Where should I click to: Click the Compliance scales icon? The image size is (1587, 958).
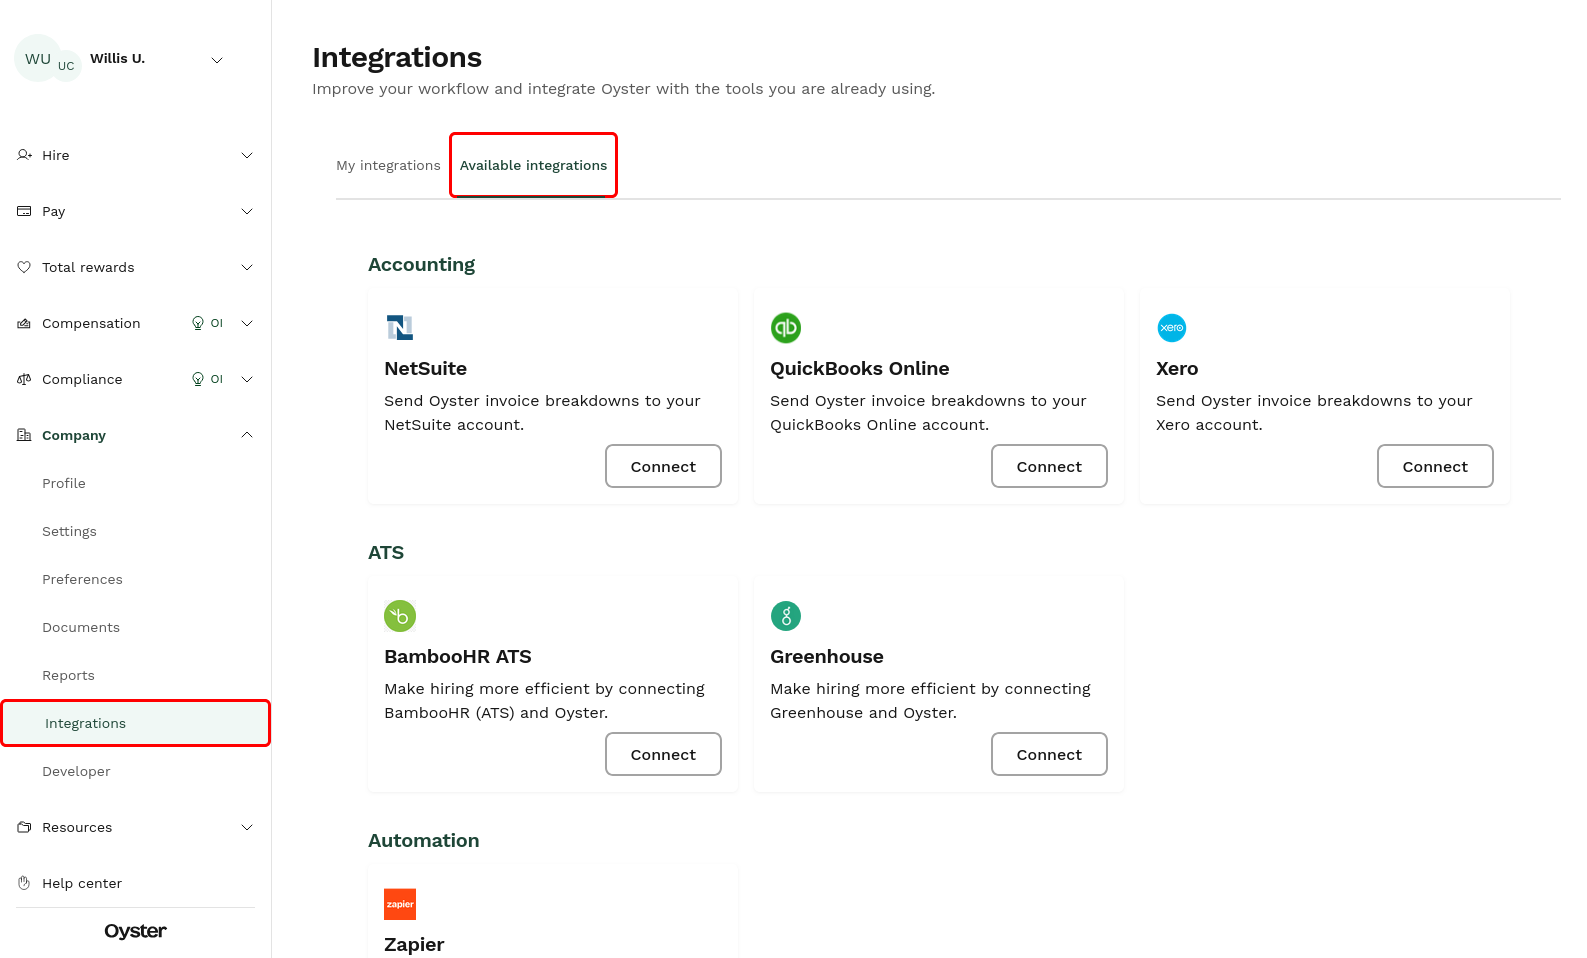tap(24, 379)
